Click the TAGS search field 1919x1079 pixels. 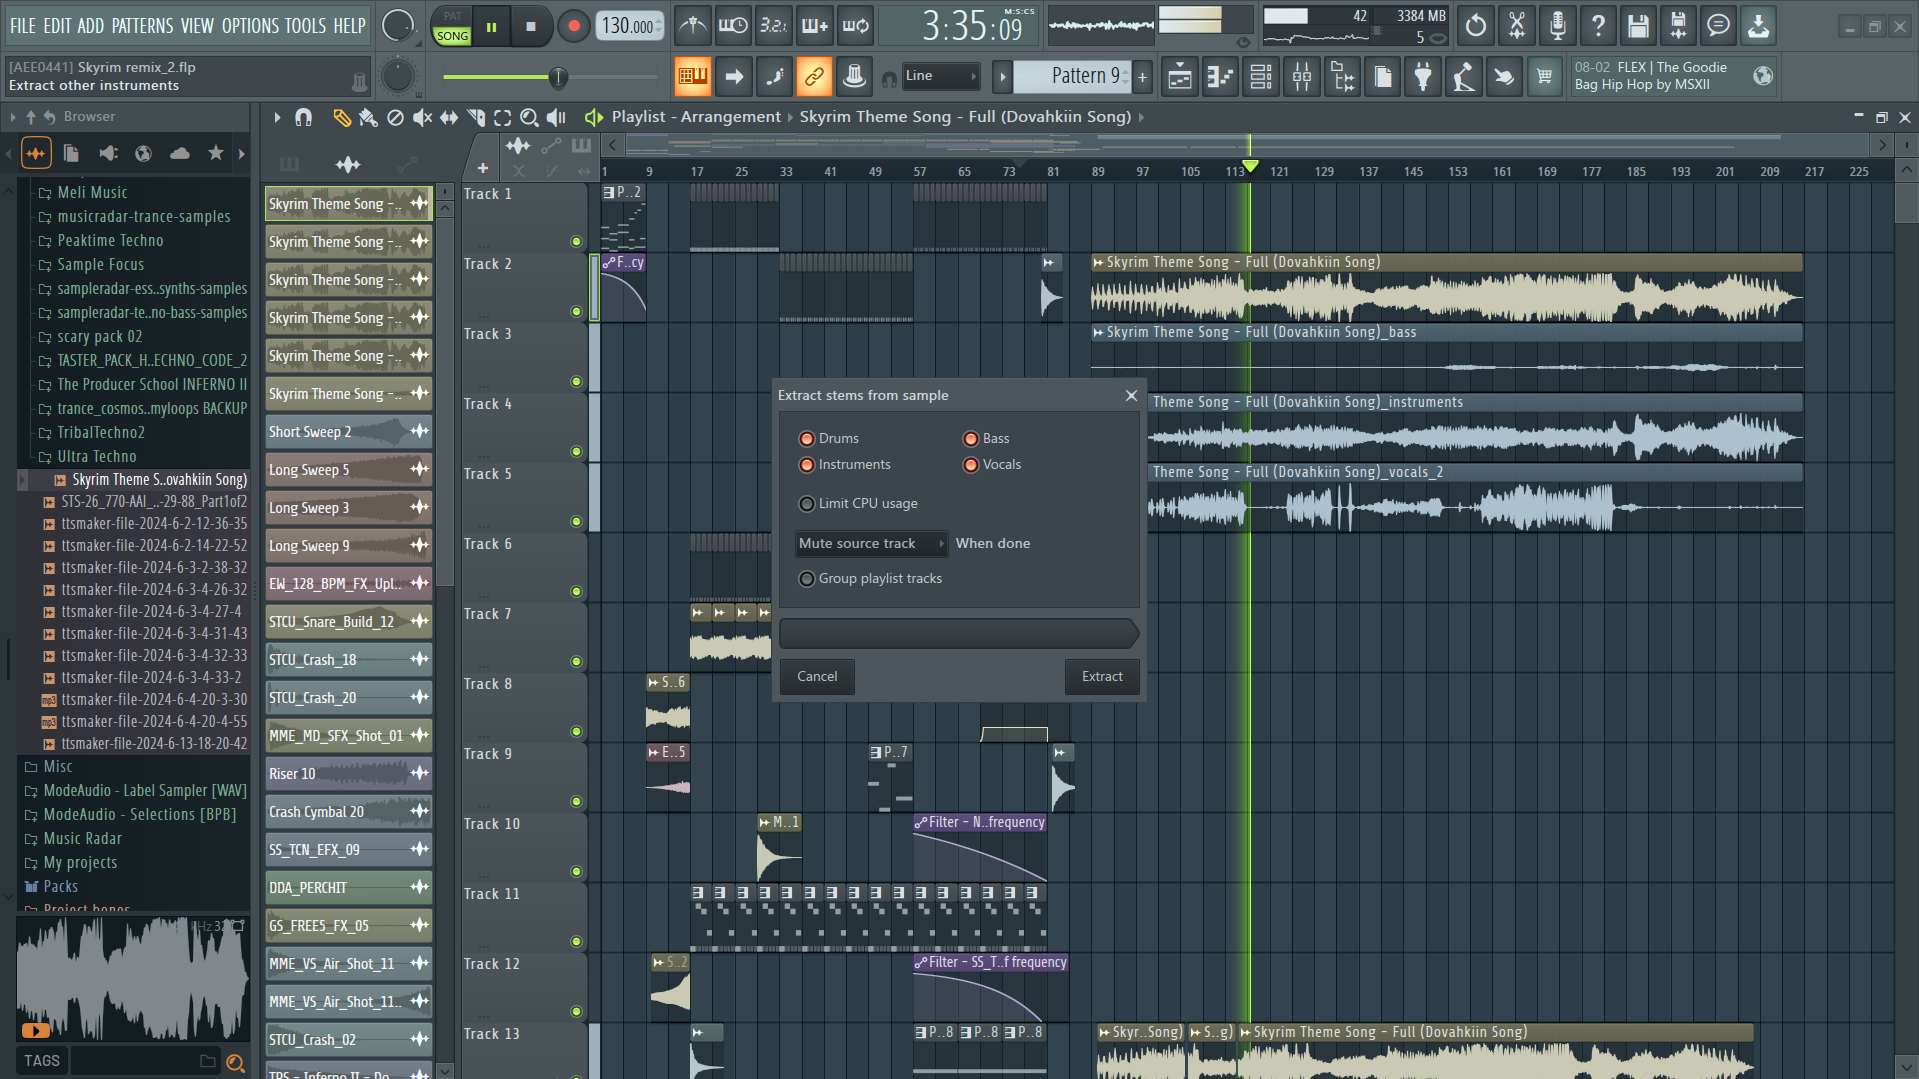pyautogui.click(x=145, y=1062)
